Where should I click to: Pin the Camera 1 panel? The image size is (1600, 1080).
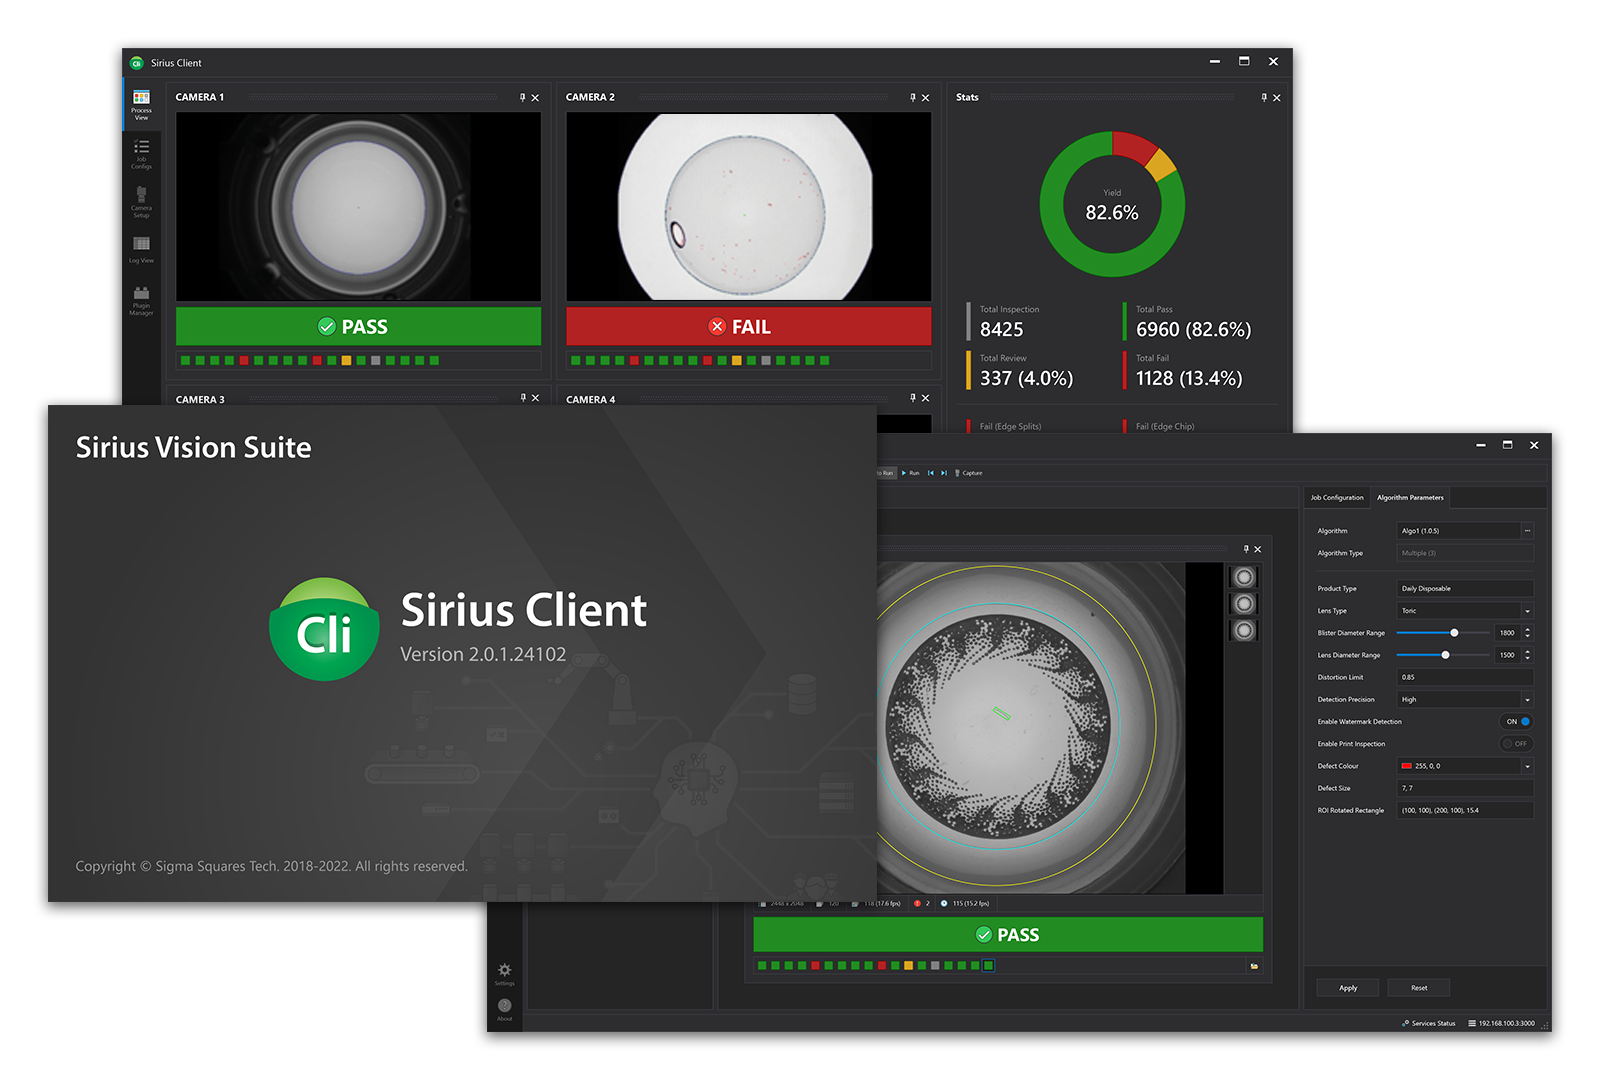(521, 97)
